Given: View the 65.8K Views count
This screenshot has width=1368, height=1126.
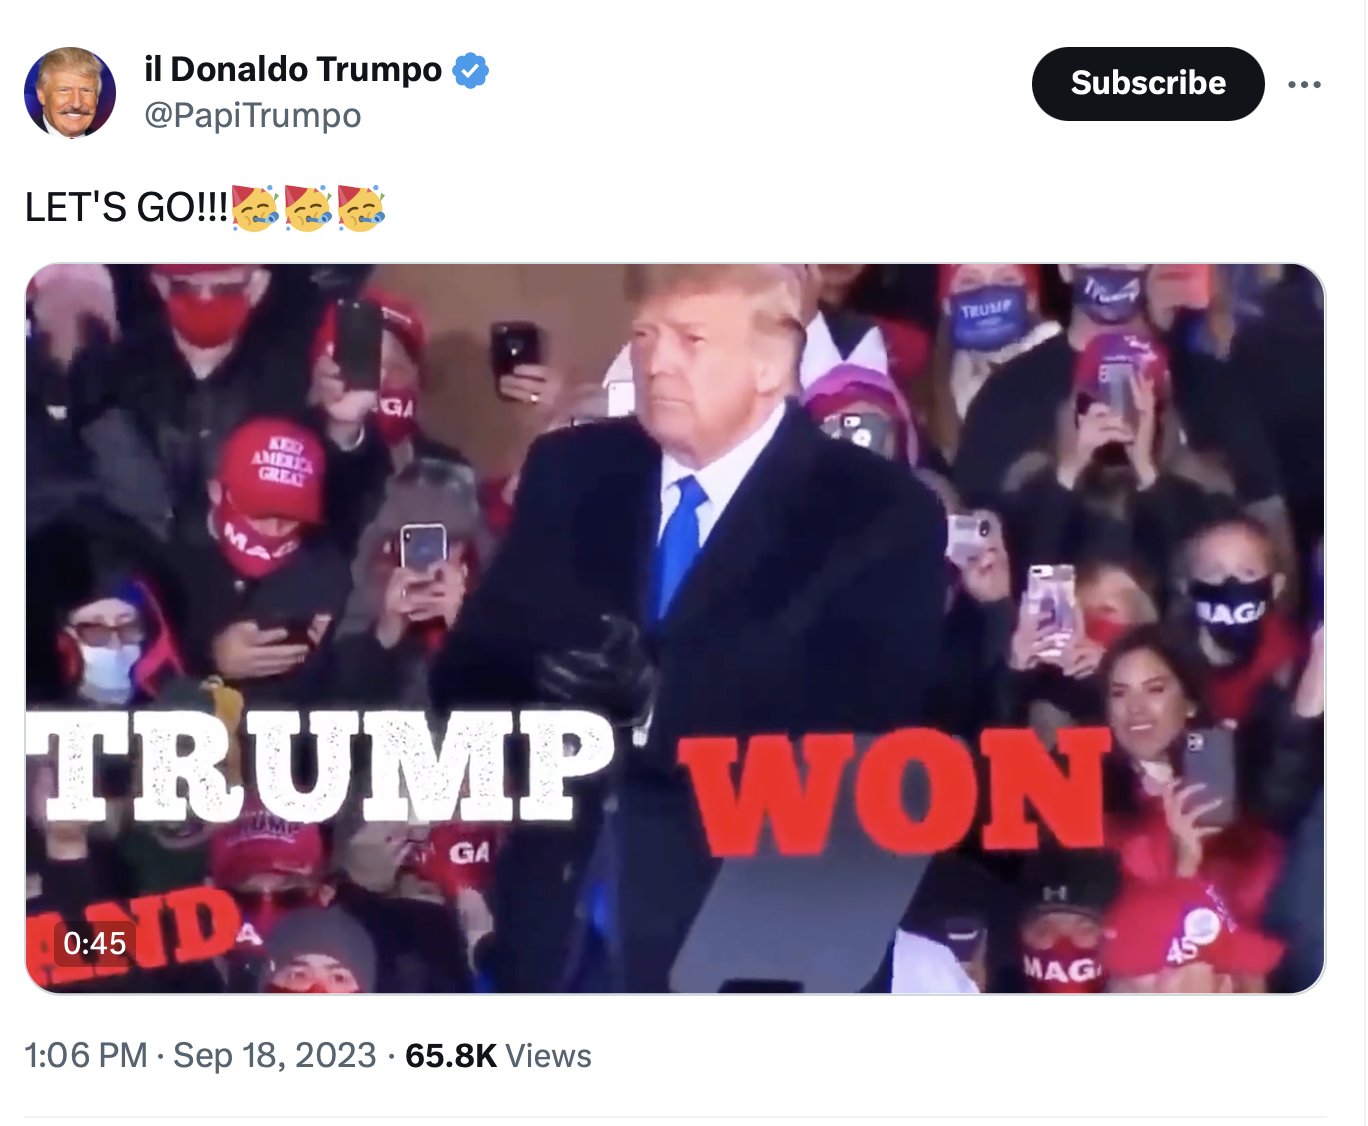Looking at the screenshot, I should coord(498,1056).
